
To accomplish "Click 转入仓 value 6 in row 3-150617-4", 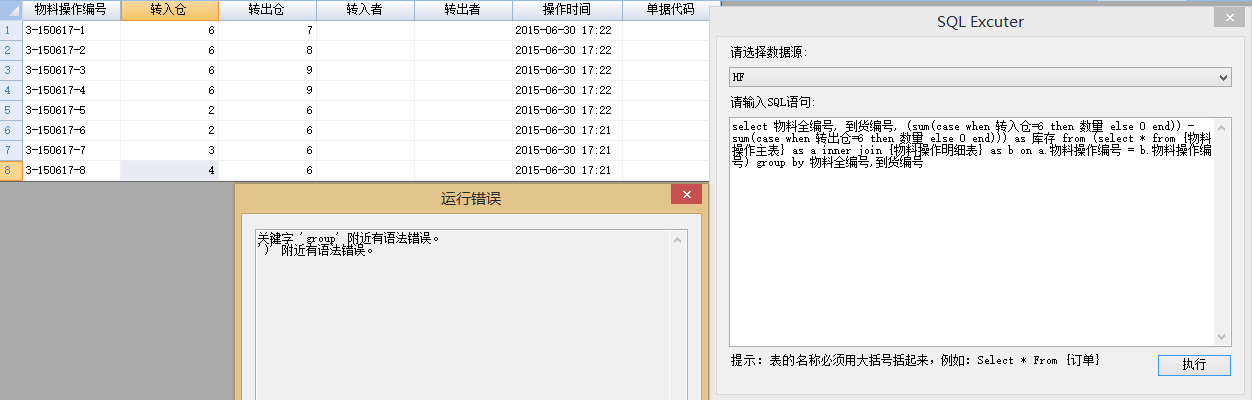I will [x=170, y=91].
